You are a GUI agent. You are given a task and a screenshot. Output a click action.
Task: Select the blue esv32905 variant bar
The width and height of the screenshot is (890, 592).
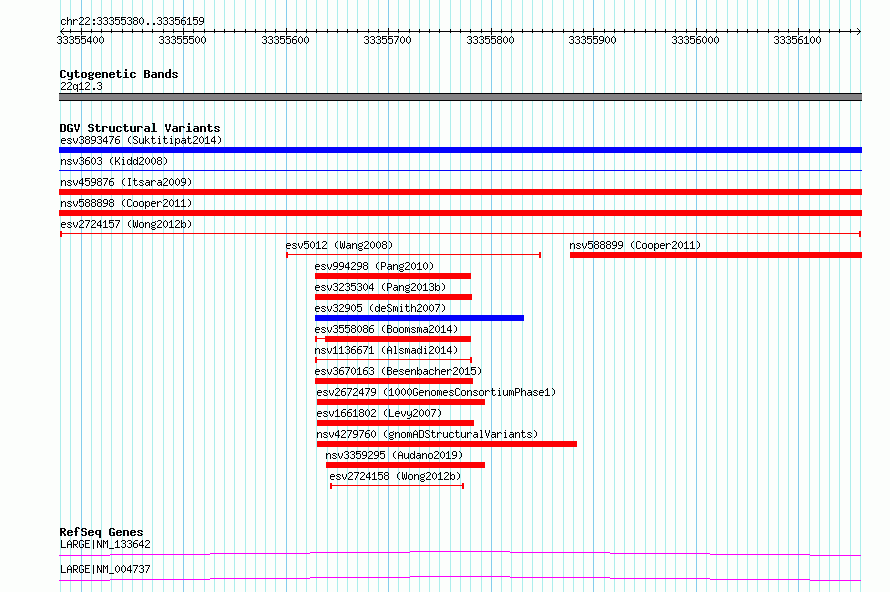tap(419, 318)
